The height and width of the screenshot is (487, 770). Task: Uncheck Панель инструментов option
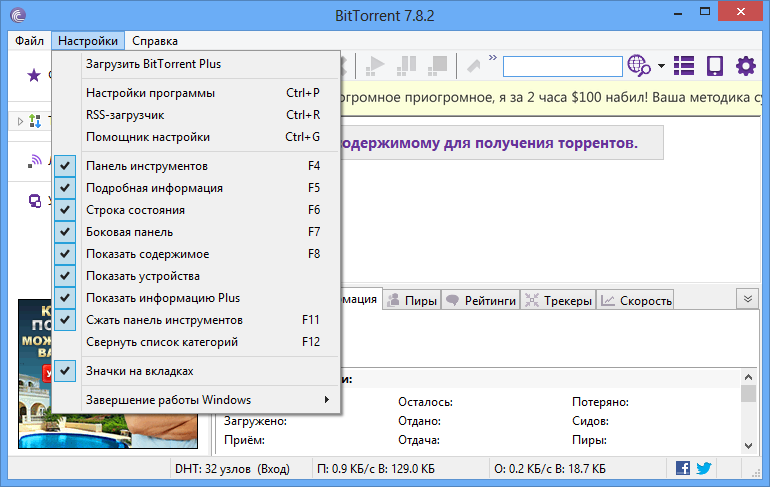click(x=147, y=166)
